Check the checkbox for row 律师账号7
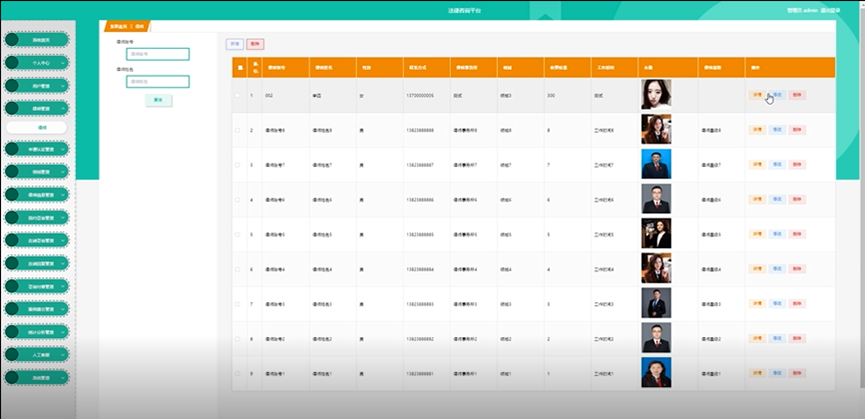 click(238, 165)
